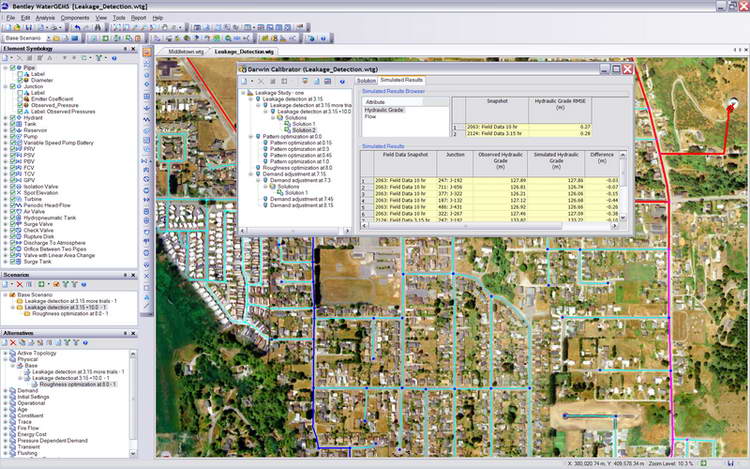Toggle the Pipe element checkbox
Viewport: 750px width, 469px height.
pyautogui.click(x=12, y=68)
